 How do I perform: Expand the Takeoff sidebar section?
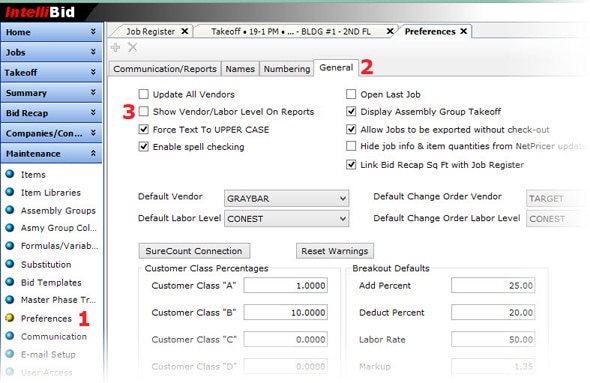[x=52, y=72]
